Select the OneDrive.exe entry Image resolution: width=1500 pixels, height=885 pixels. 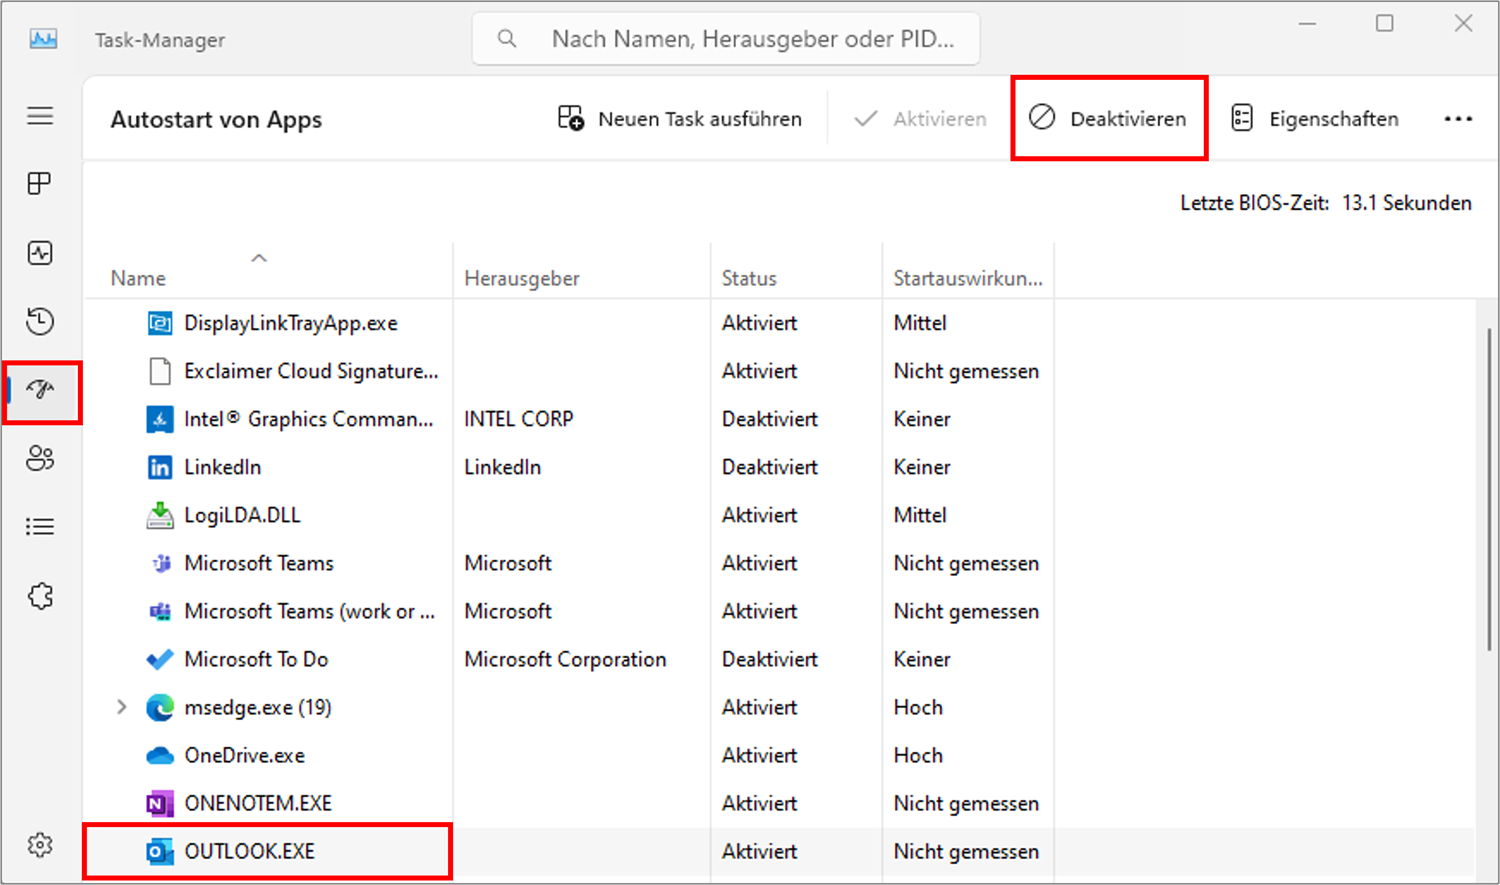click(245, 755)
